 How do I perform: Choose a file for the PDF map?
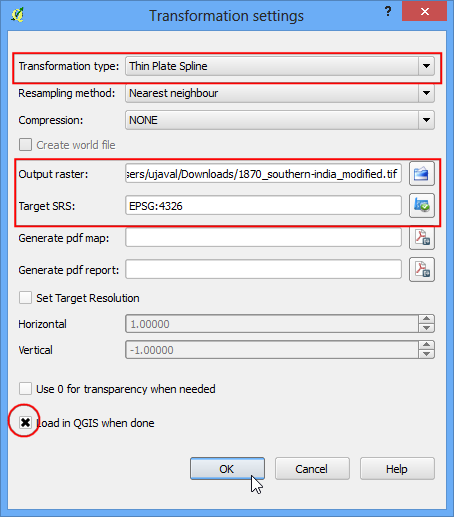(x=422, y=238)
